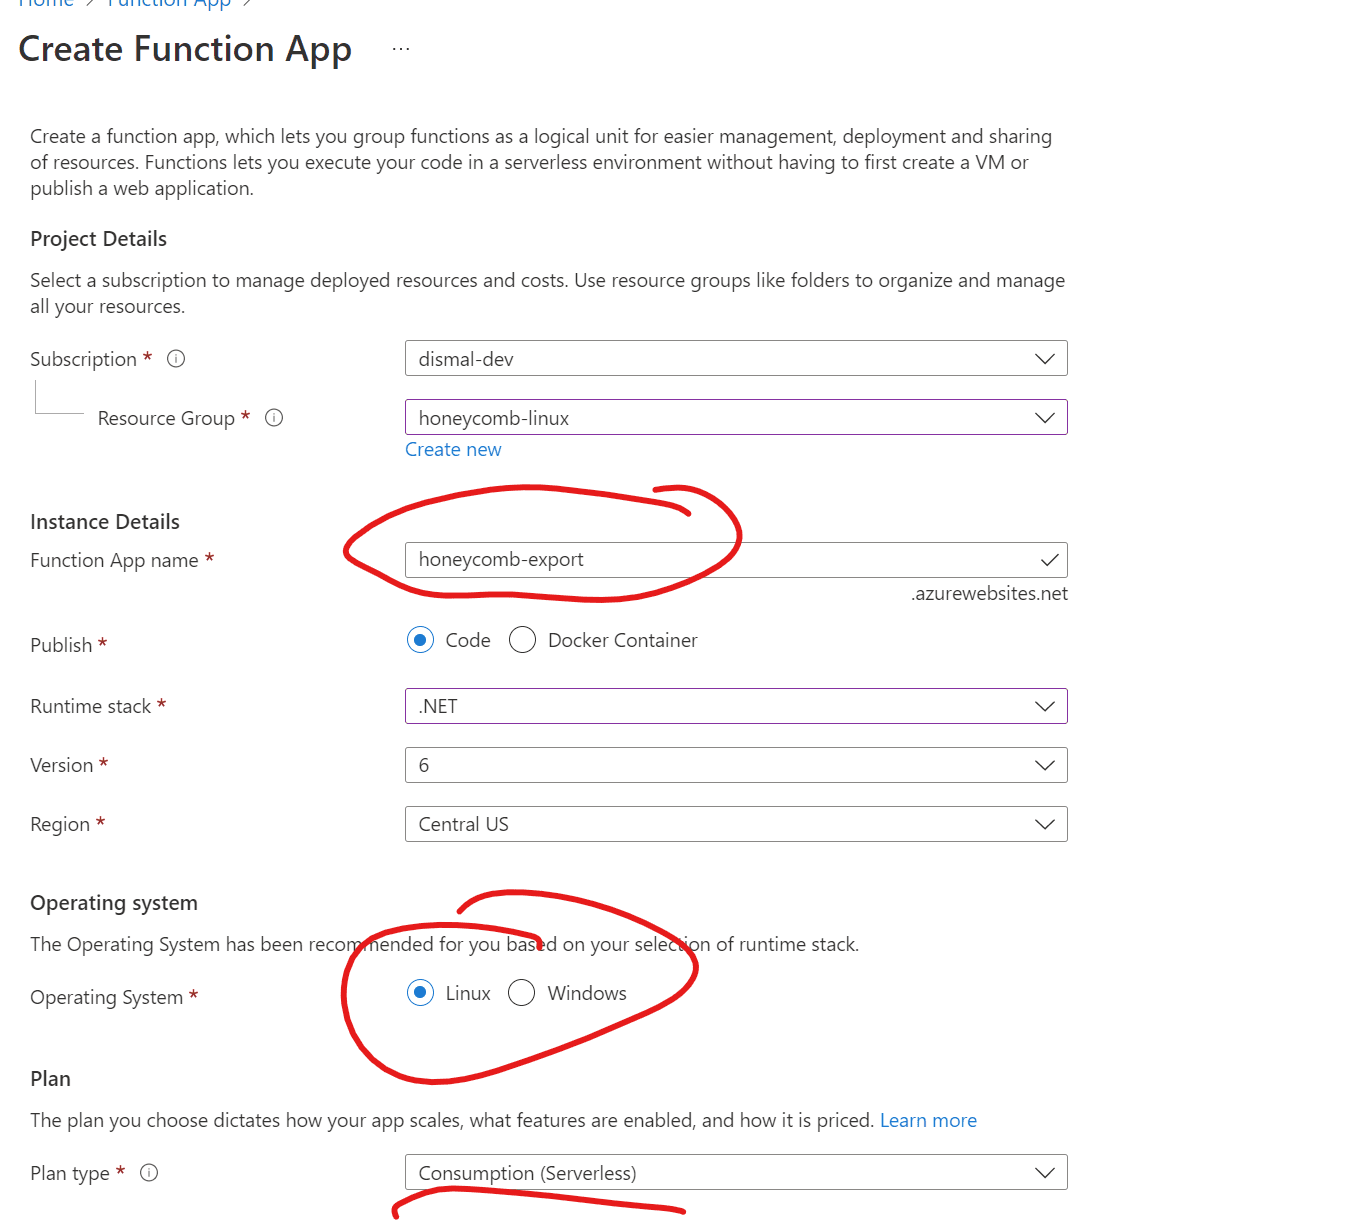This screenshot has height=1225, width=1372.
Task: Navigate to Function App breadcrumb
Action: click(168, 3)
